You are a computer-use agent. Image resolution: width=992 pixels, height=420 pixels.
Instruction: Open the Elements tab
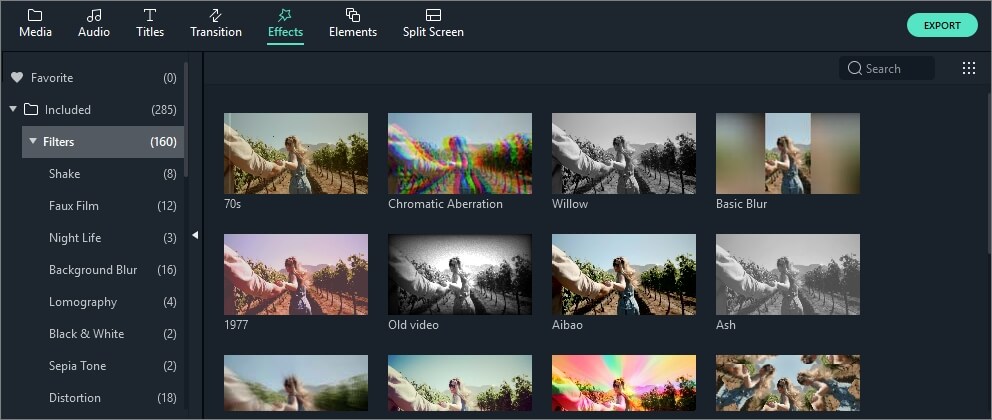coord(352,23)
